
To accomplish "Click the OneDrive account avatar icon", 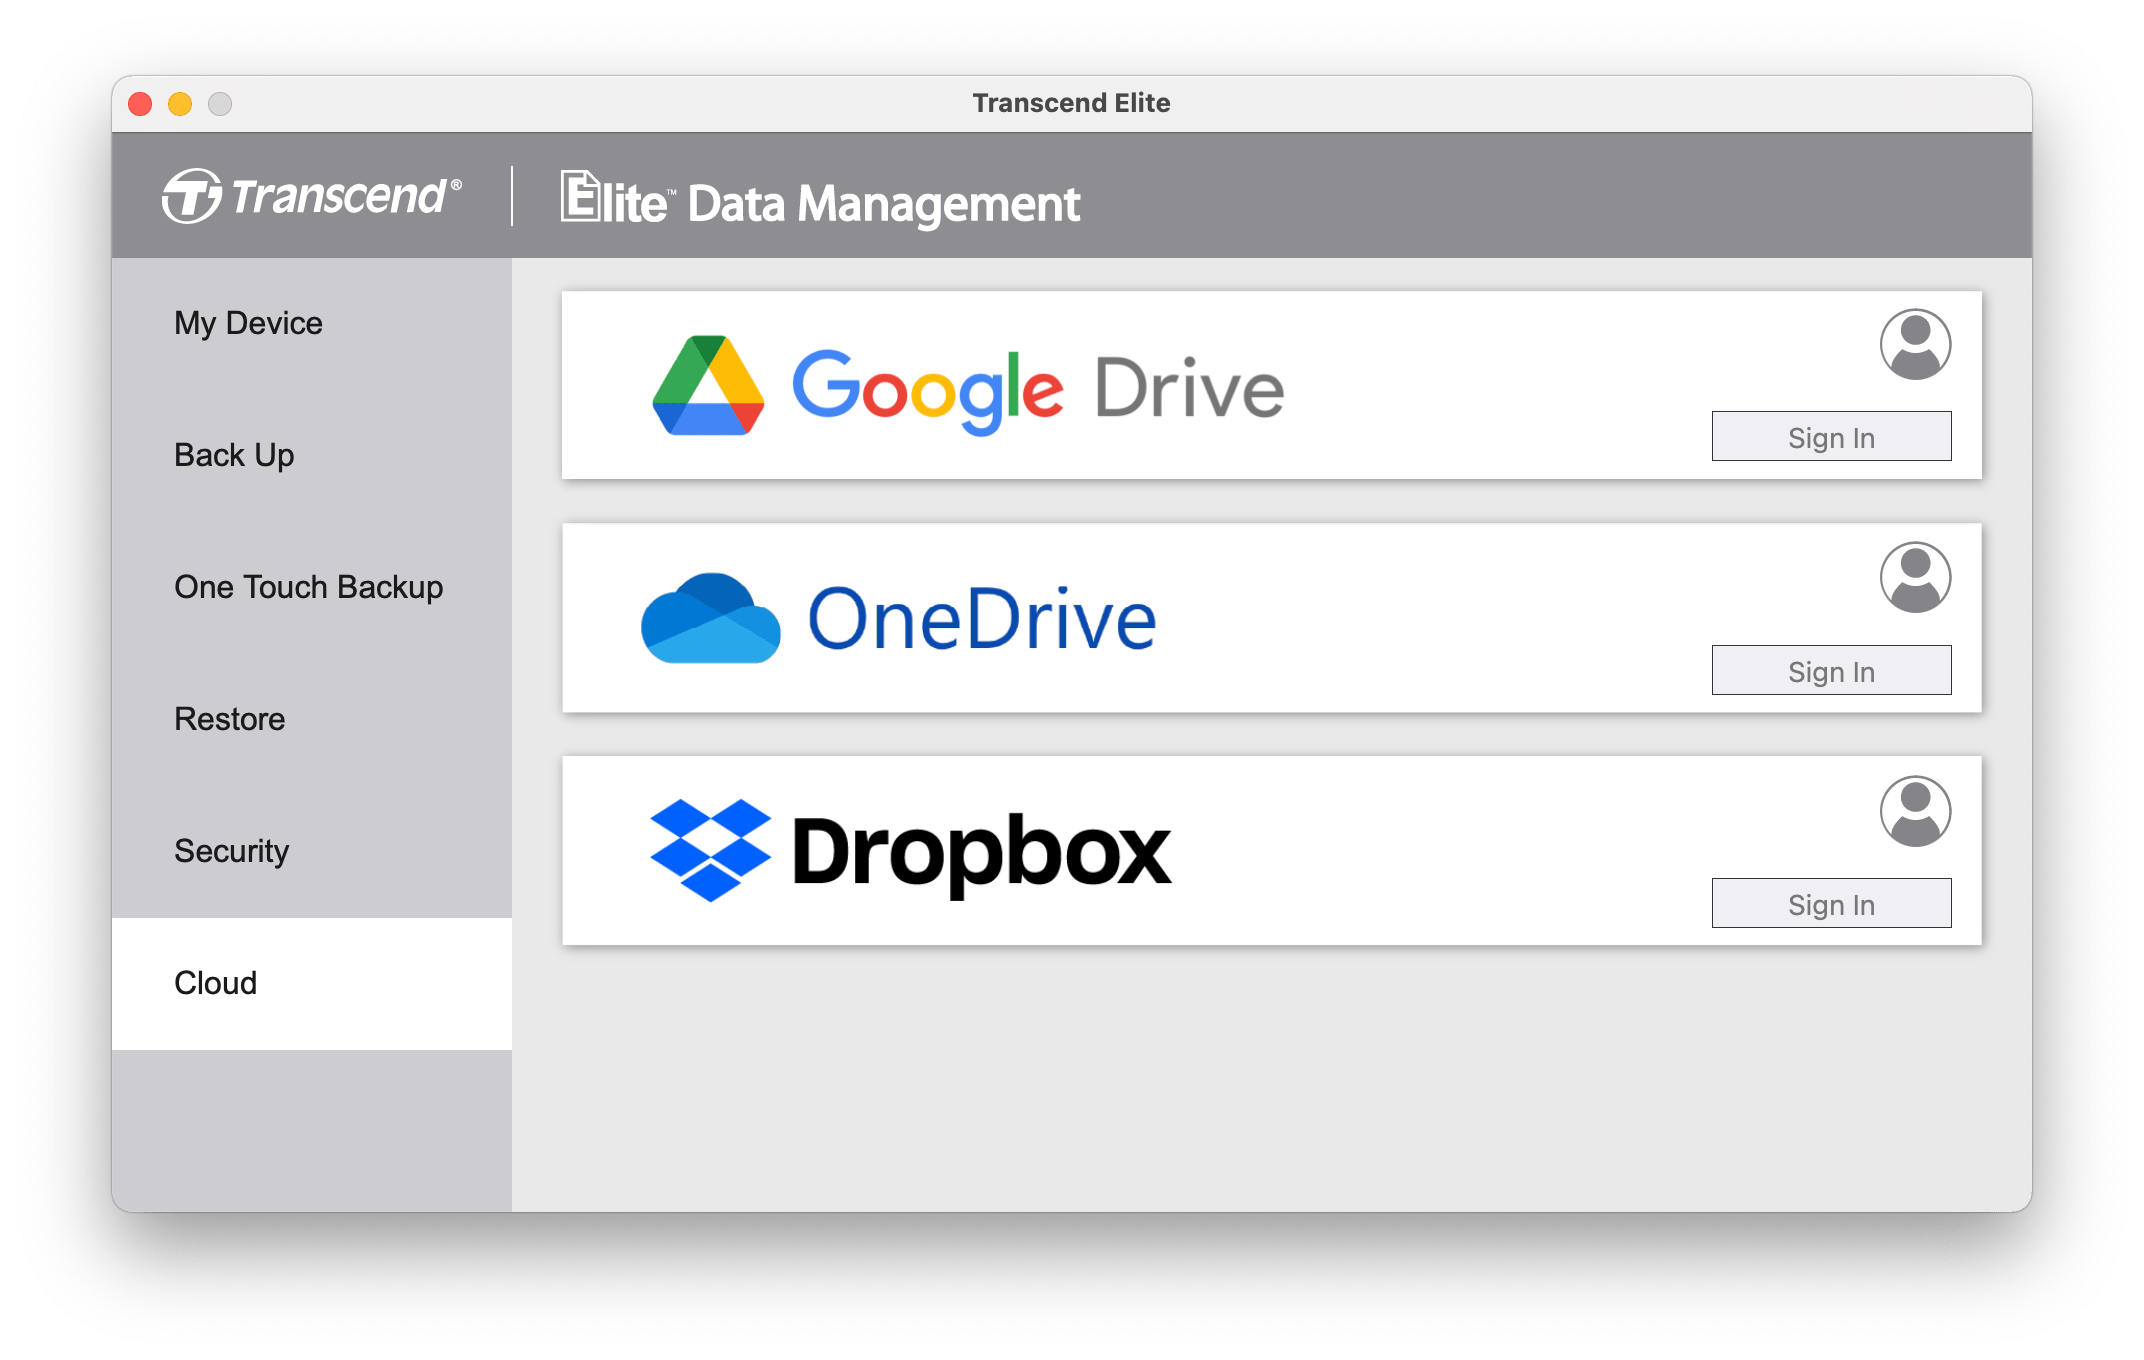I will [x=1915, y=578].
